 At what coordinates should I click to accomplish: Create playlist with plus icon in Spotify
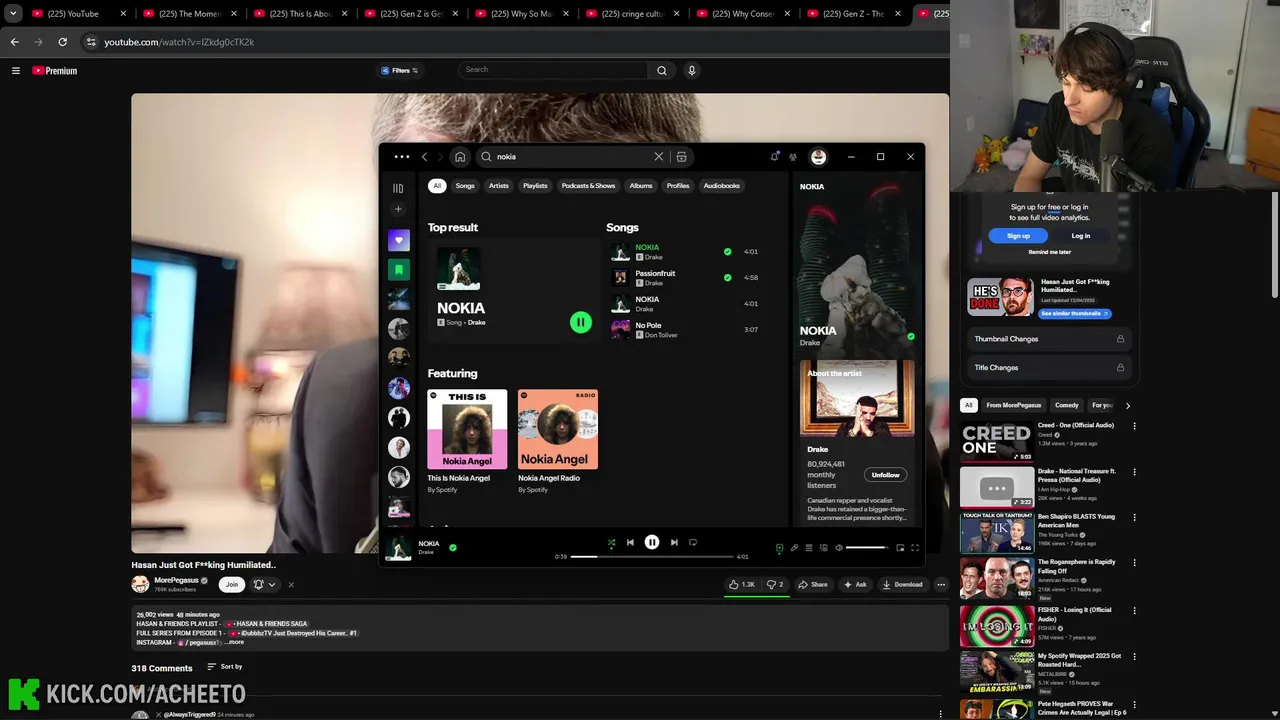pos(398,209)
